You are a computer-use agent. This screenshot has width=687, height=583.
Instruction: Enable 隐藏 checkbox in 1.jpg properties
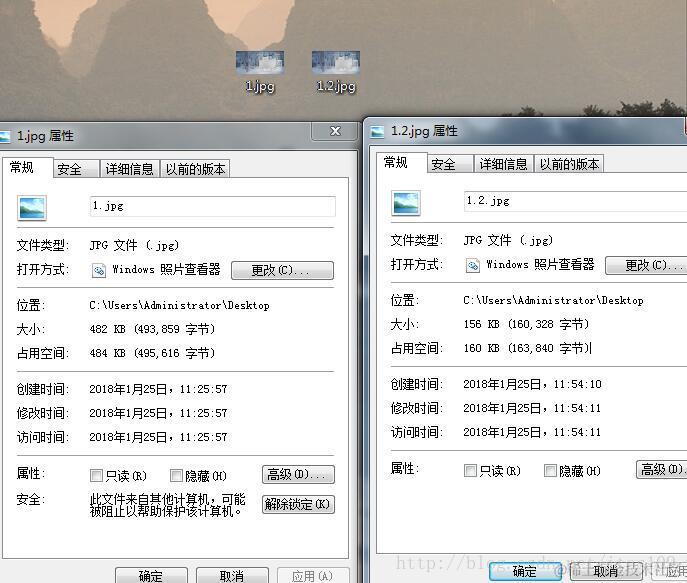click(x=176, y=475)
